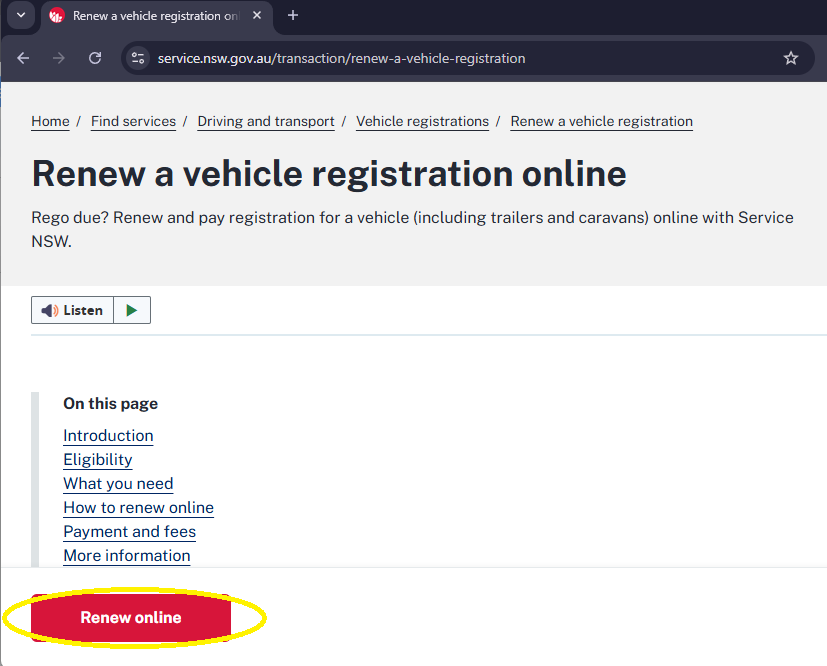Click the Listen speaker button
Screen dimensions: 827x666
click(x=72, y=311)
